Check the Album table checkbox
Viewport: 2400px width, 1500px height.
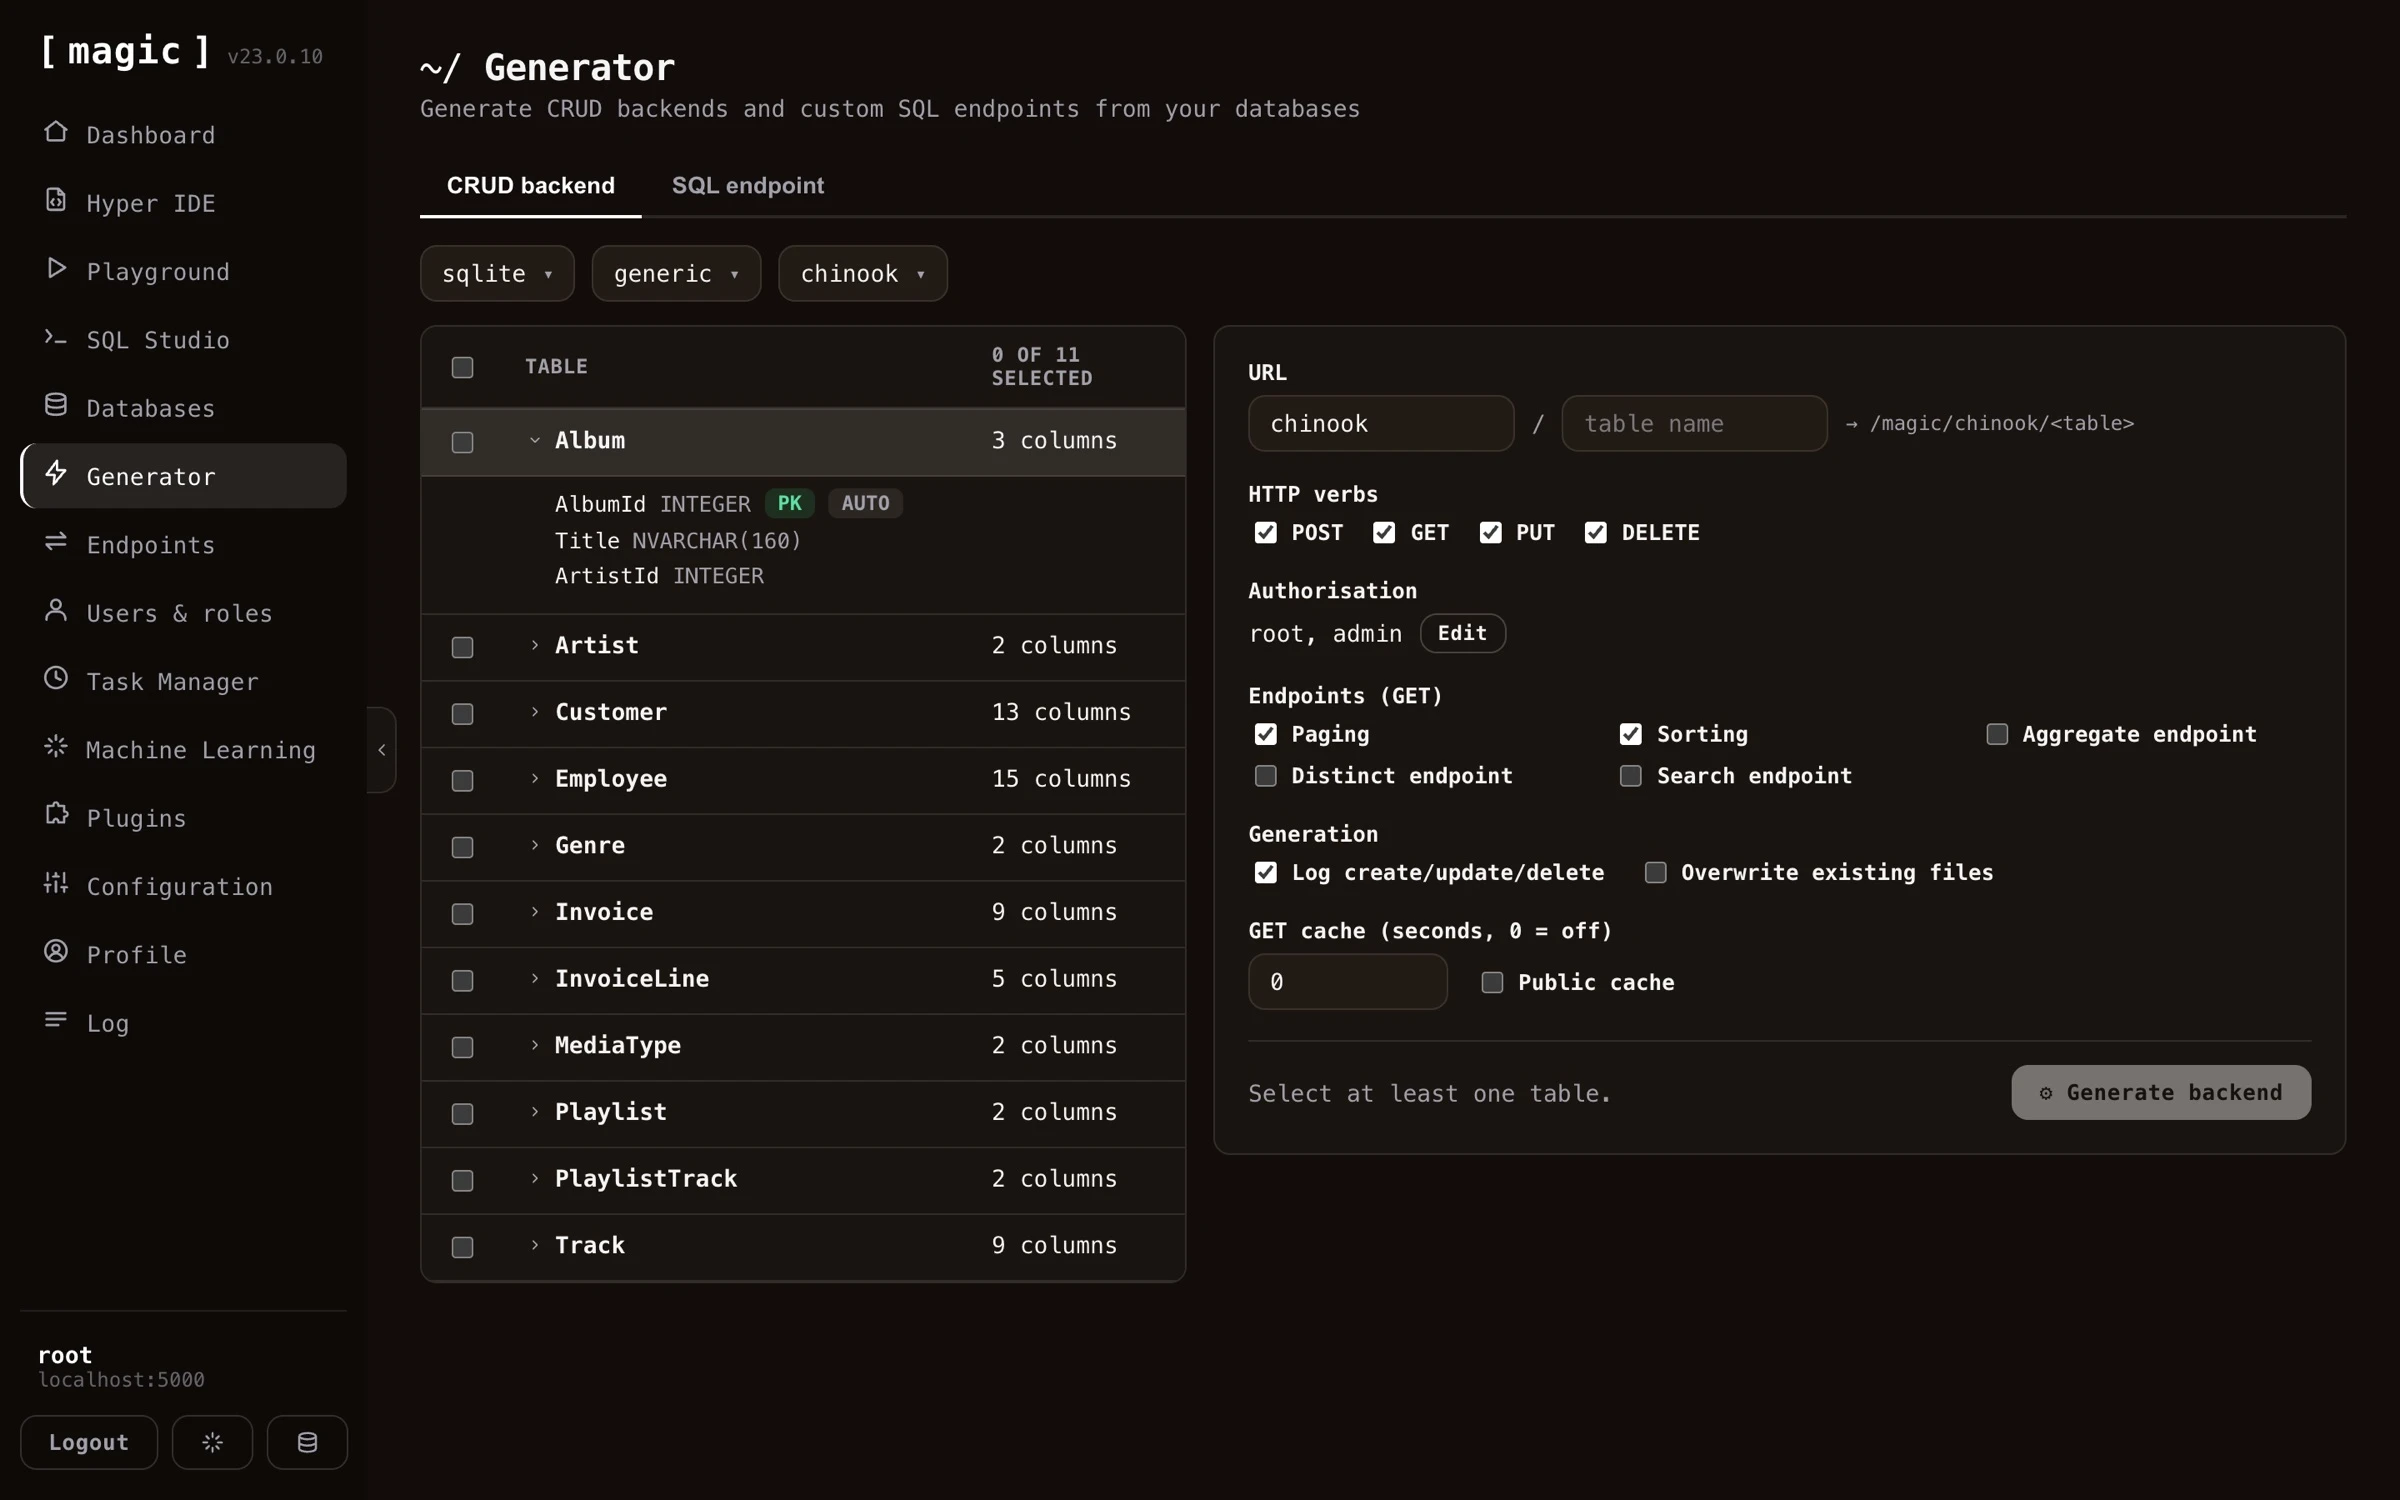pyautogui.click(x=462, y=442)
